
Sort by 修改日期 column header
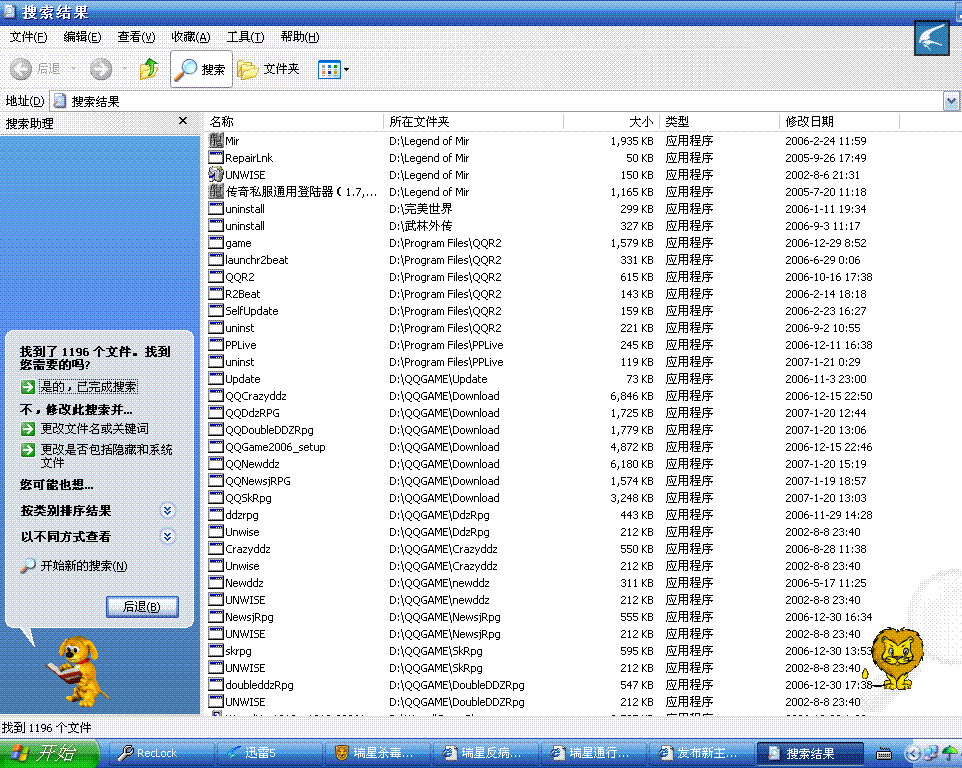pyautogui.click(x=839, y=121)
